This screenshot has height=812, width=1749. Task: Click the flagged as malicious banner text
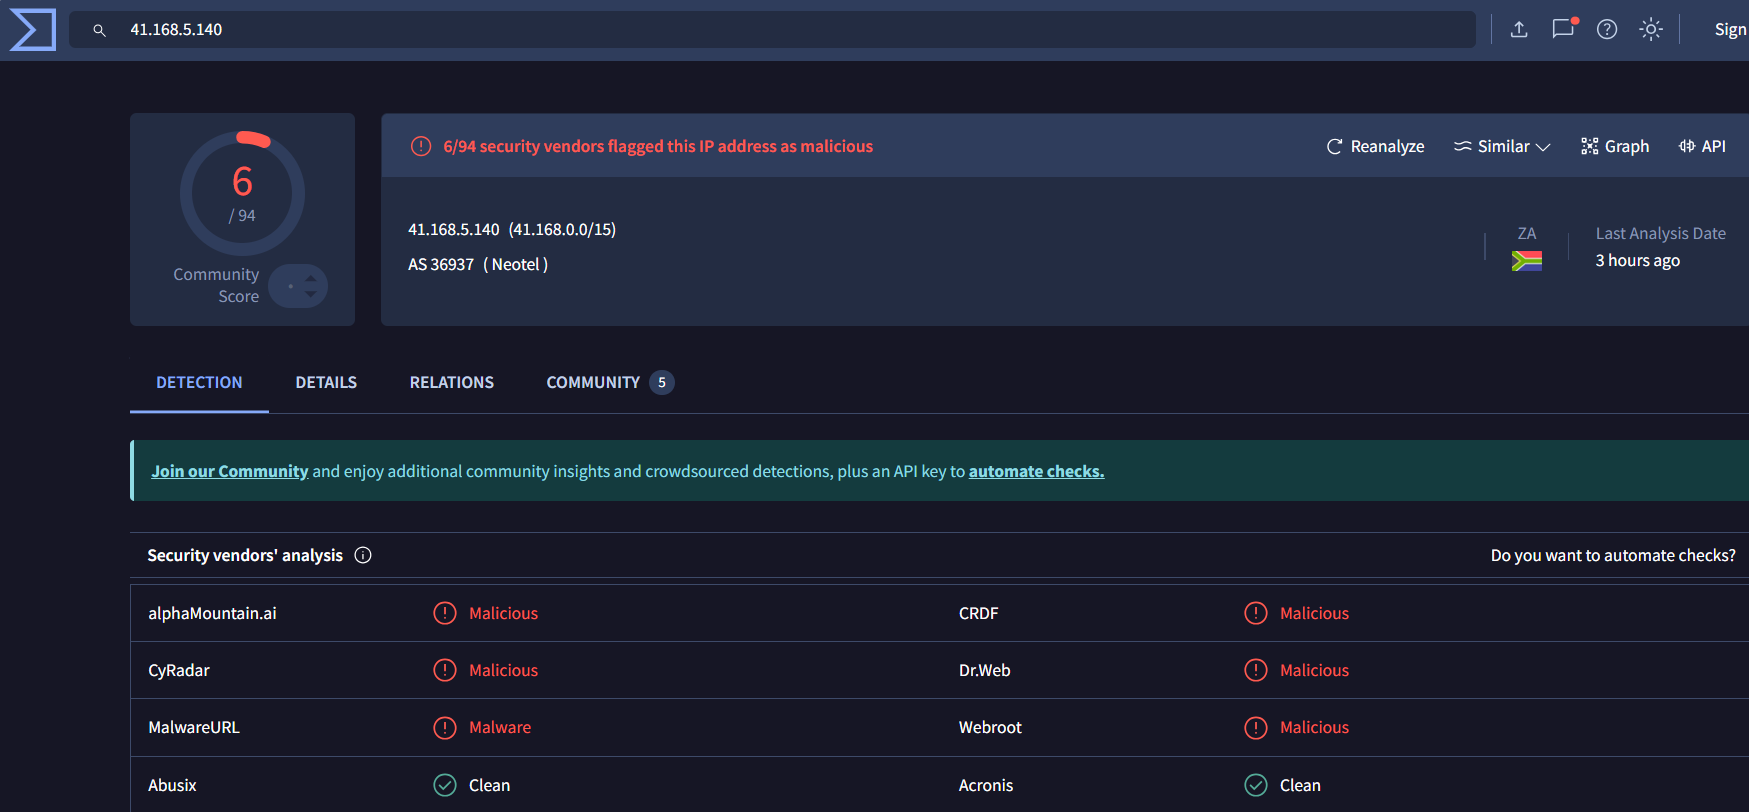point(658,146)
